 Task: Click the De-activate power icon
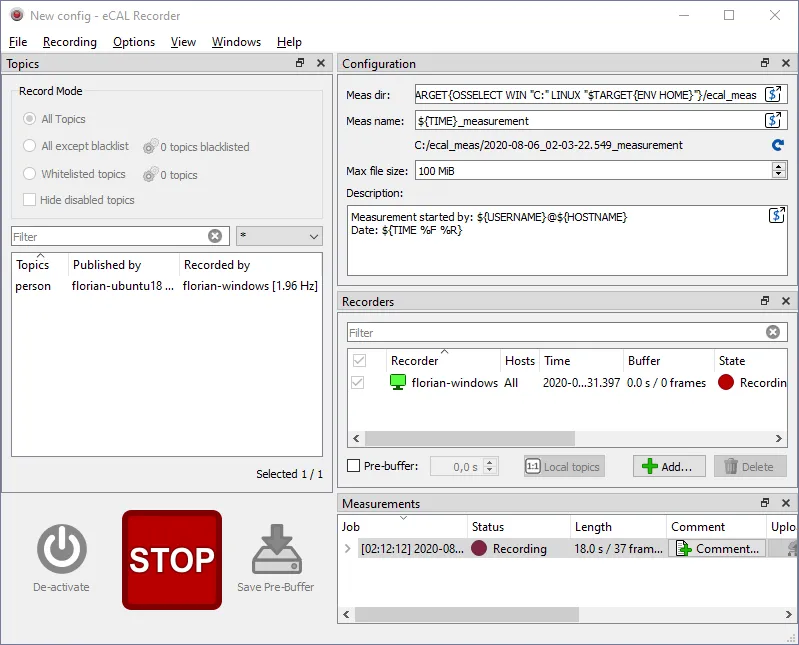click(x=62, y=549)
